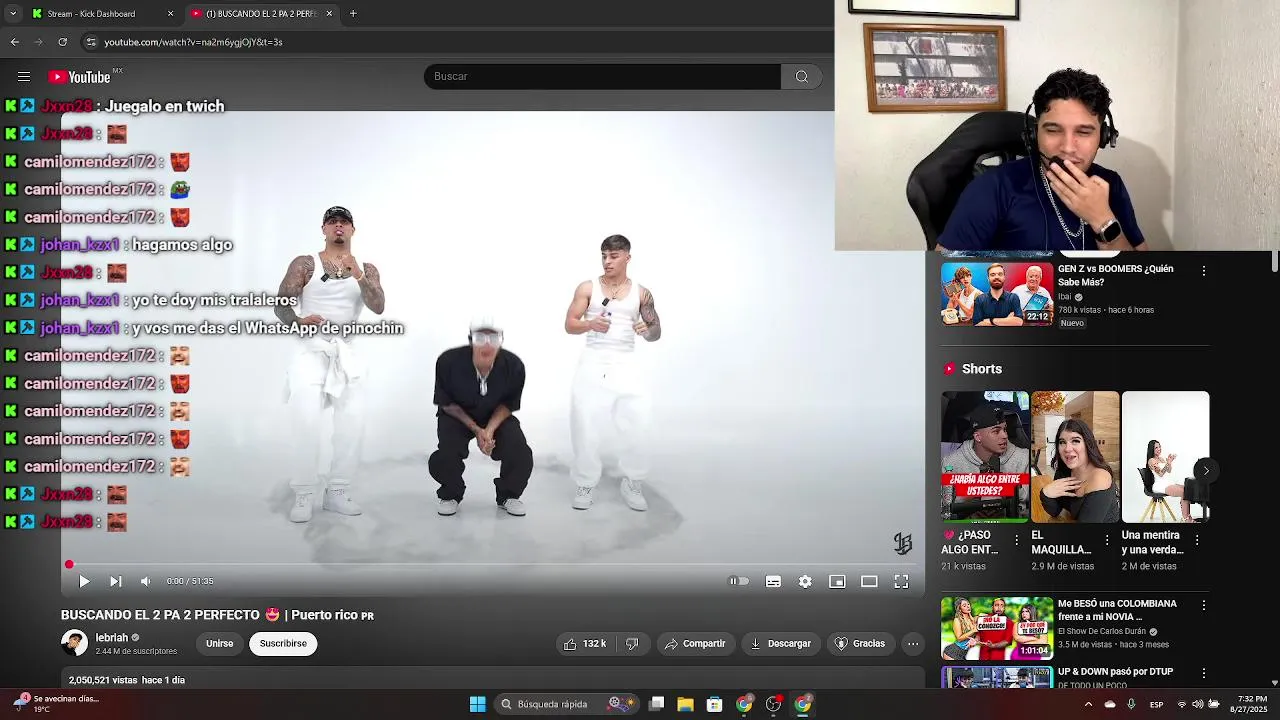
Task: Click the Unirse button
Action: click(x=219, y=644)
